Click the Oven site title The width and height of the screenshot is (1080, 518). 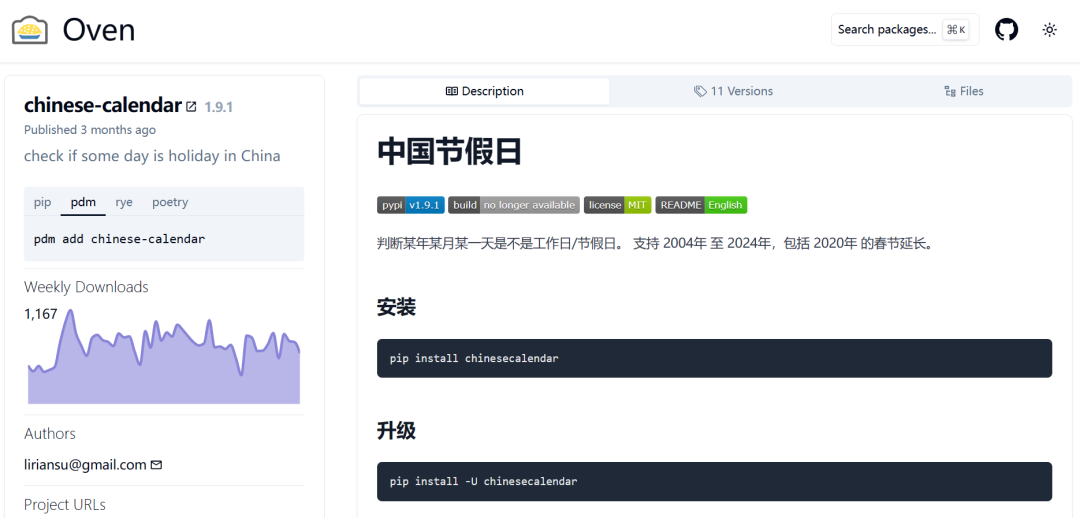[x=98, y=30]
